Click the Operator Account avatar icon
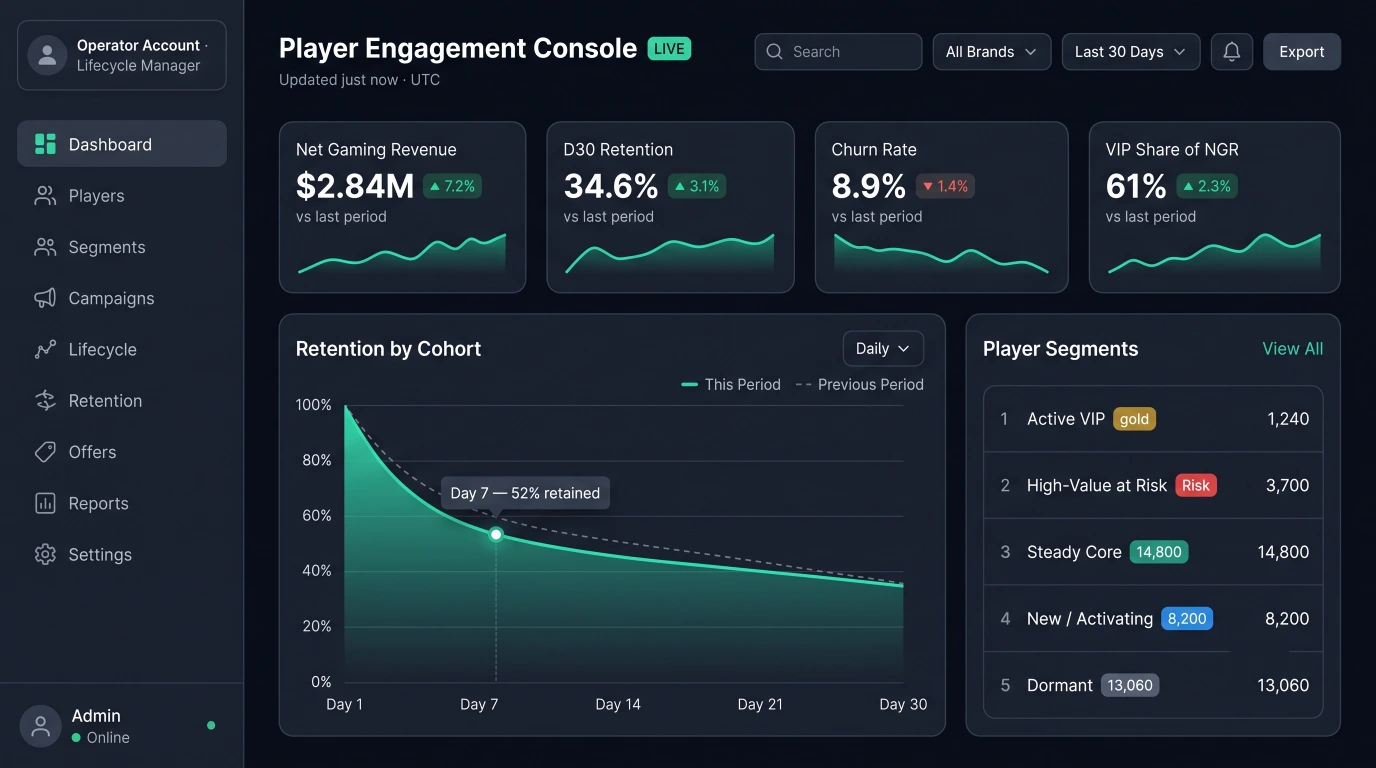The height and width of the screenshot is (768, 1376). (47, 56)
